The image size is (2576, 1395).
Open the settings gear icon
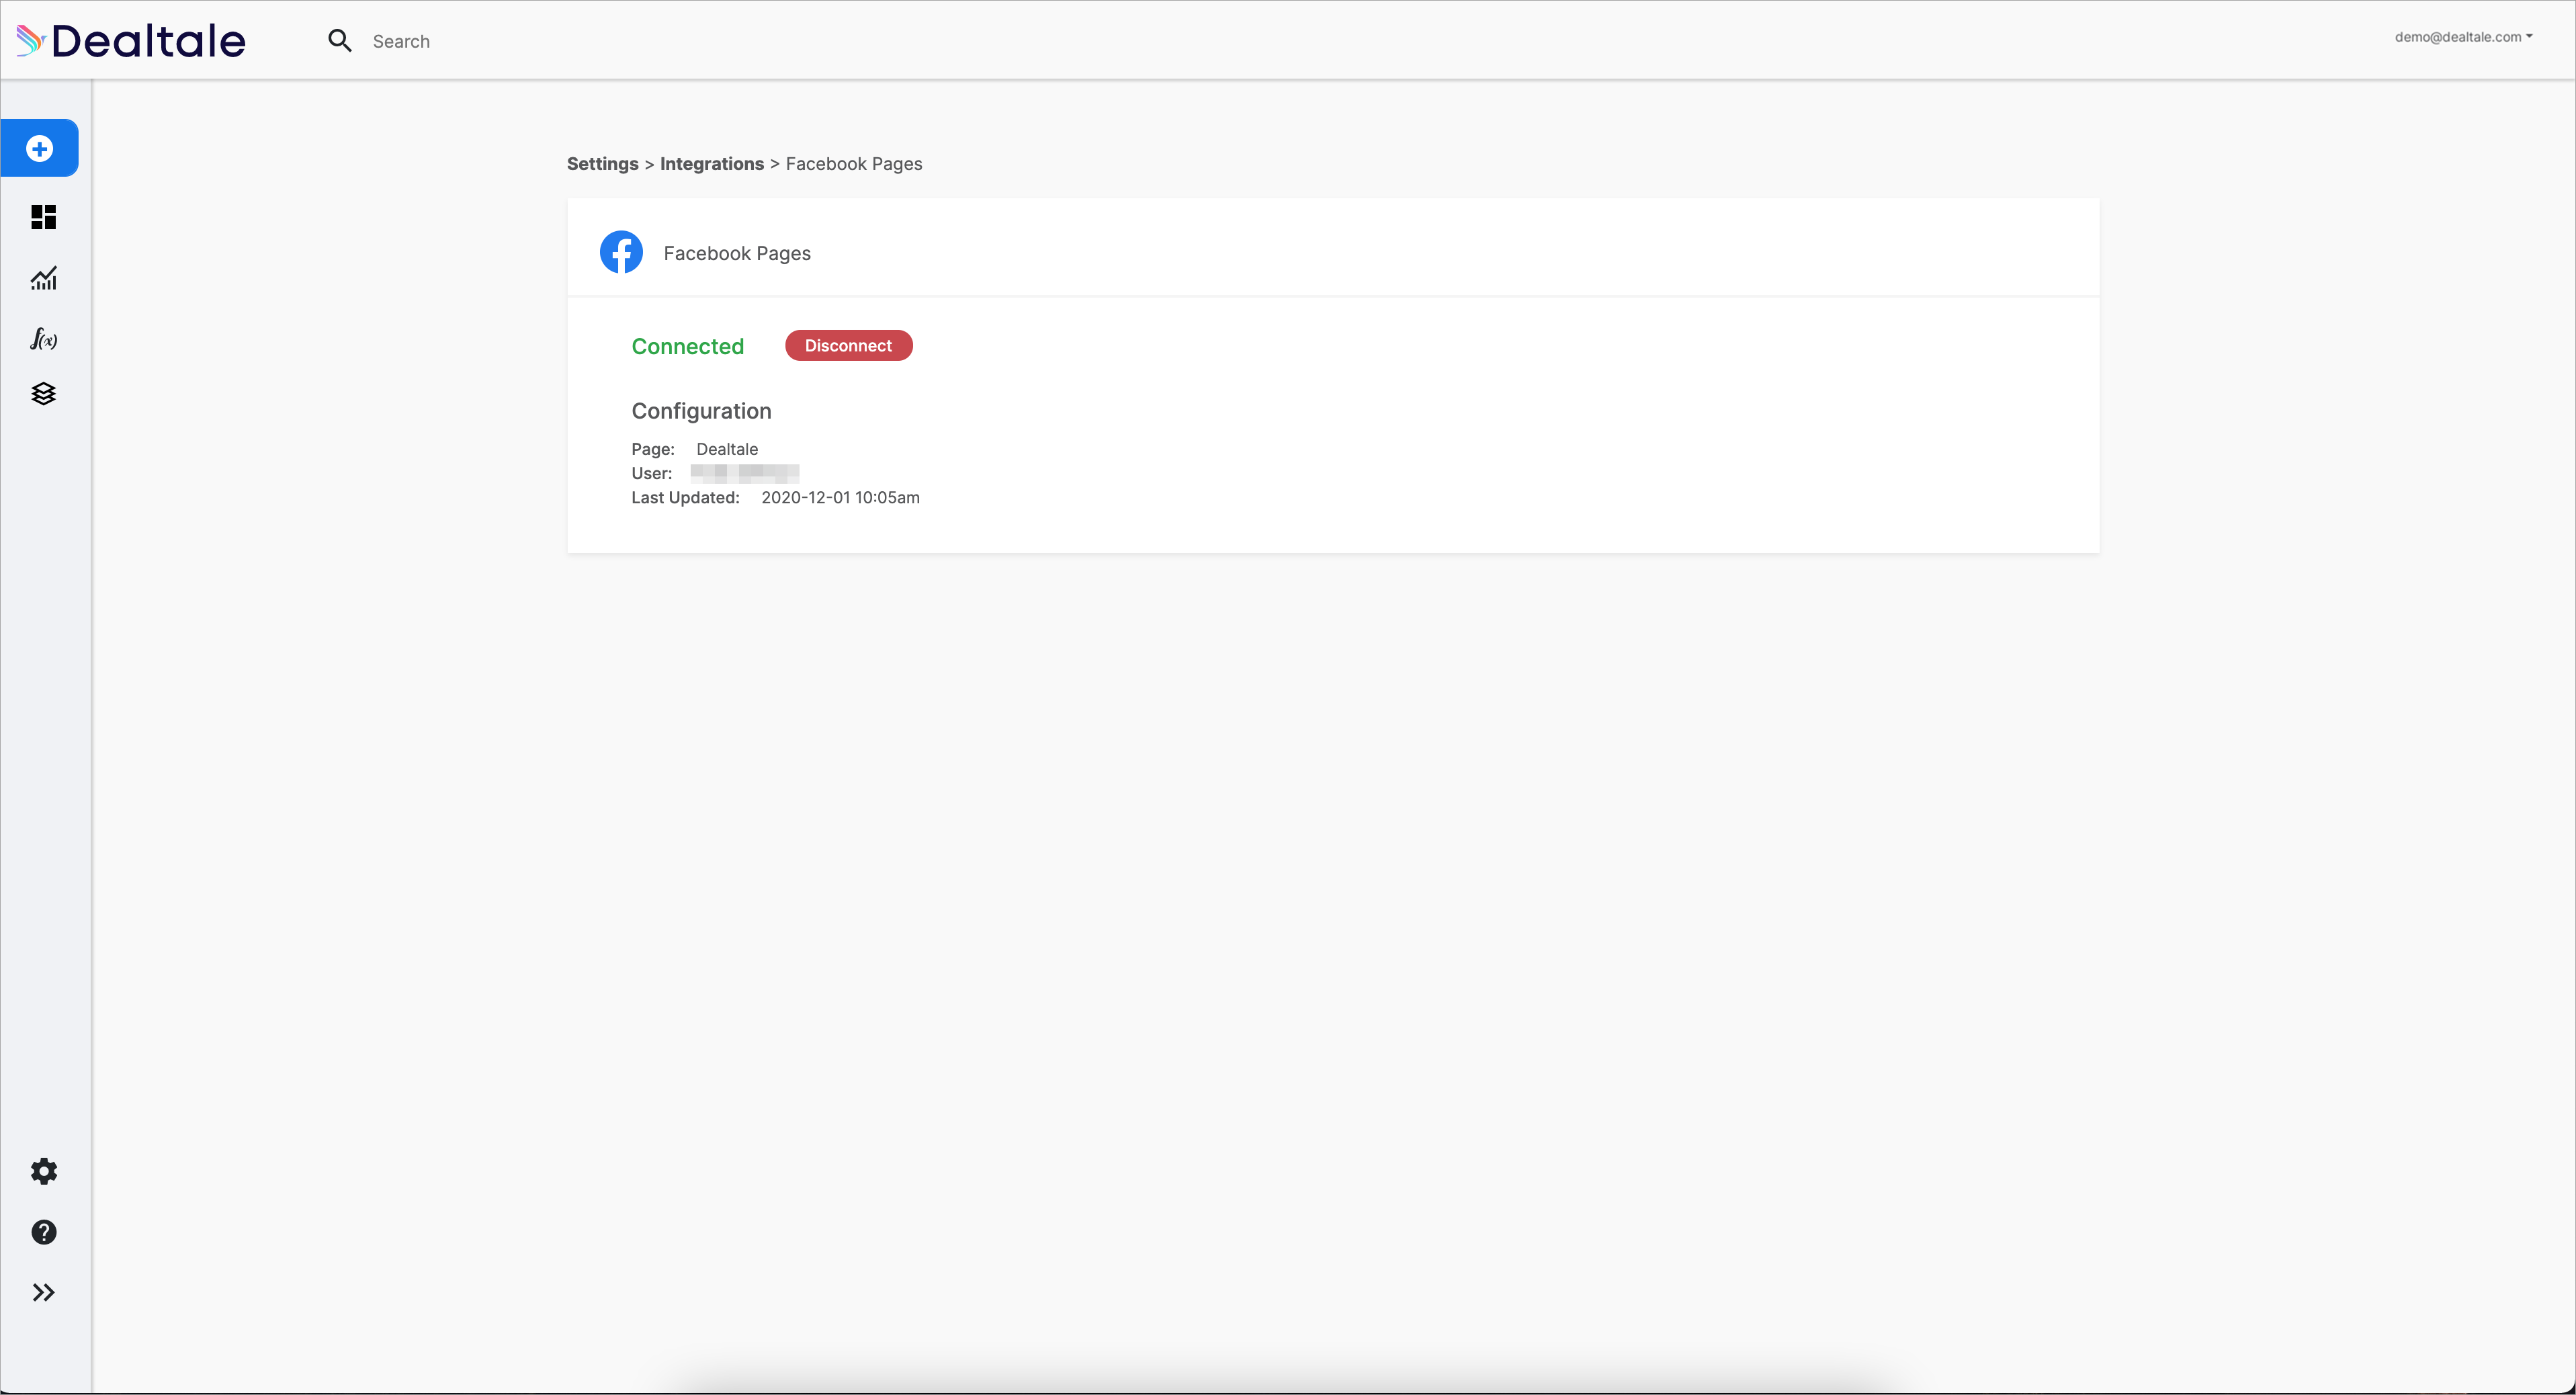(43, 1171)
